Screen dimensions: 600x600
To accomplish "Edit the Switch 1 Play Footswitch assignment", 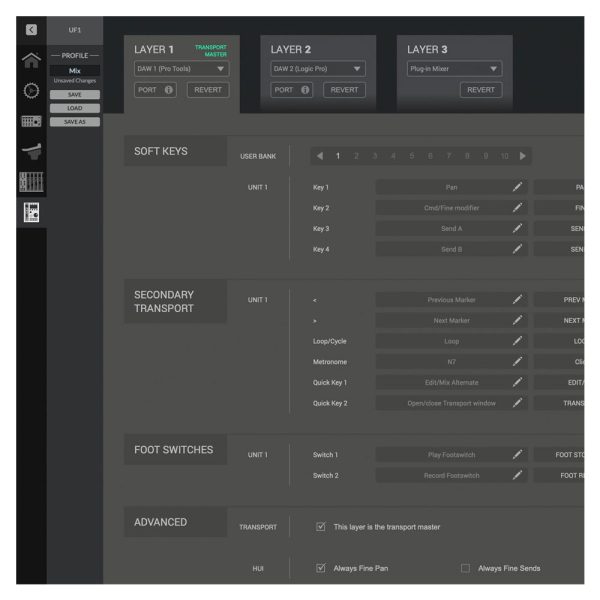I will pos(517,455).
